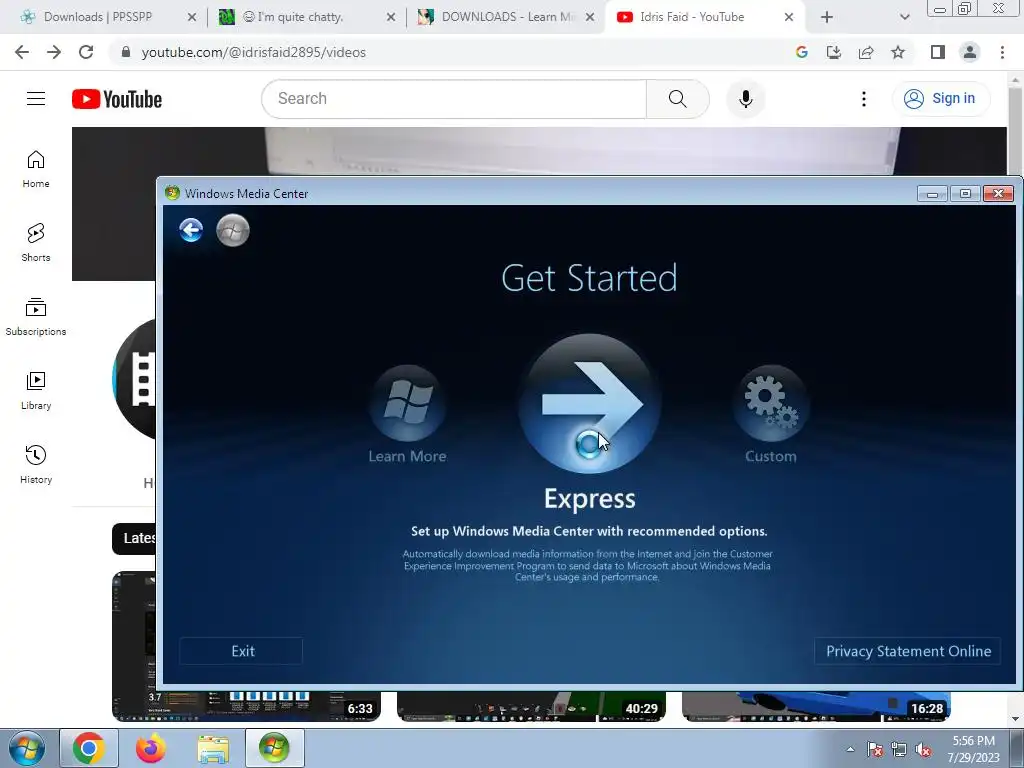Select the Latest filter chip
The width and height of the screenshot is (1024, 768).
tap(135, 538)
